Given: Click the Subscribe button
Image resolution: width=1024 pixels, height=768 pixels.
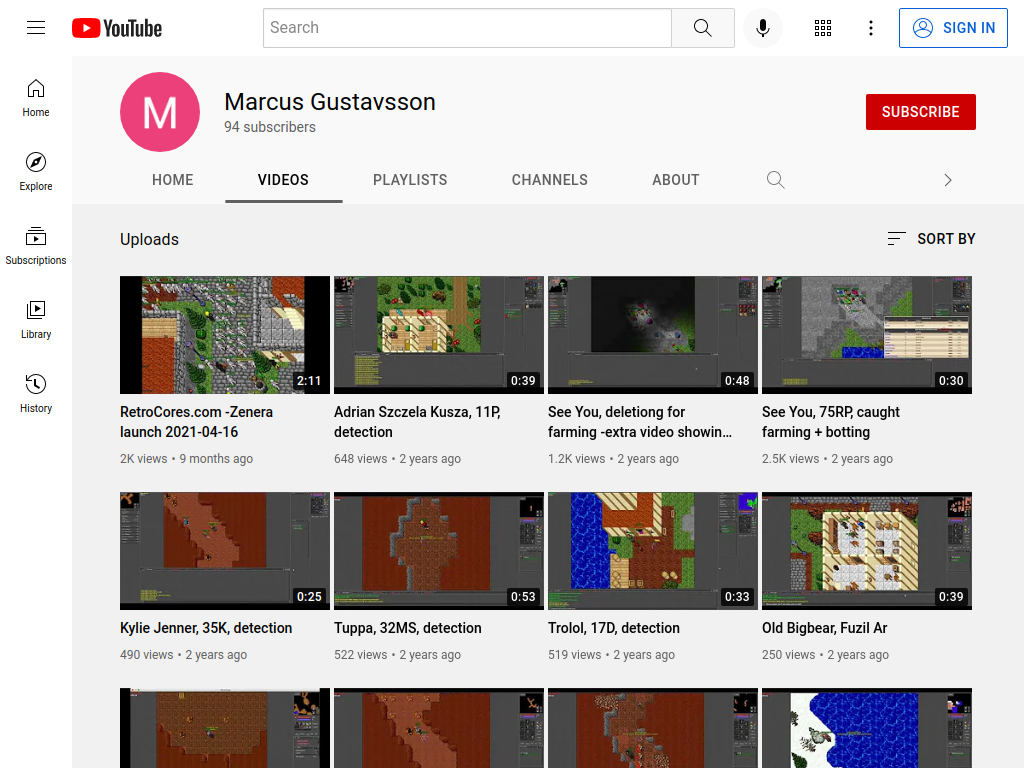Looking at the screenshot, I should tap(921, 112).
